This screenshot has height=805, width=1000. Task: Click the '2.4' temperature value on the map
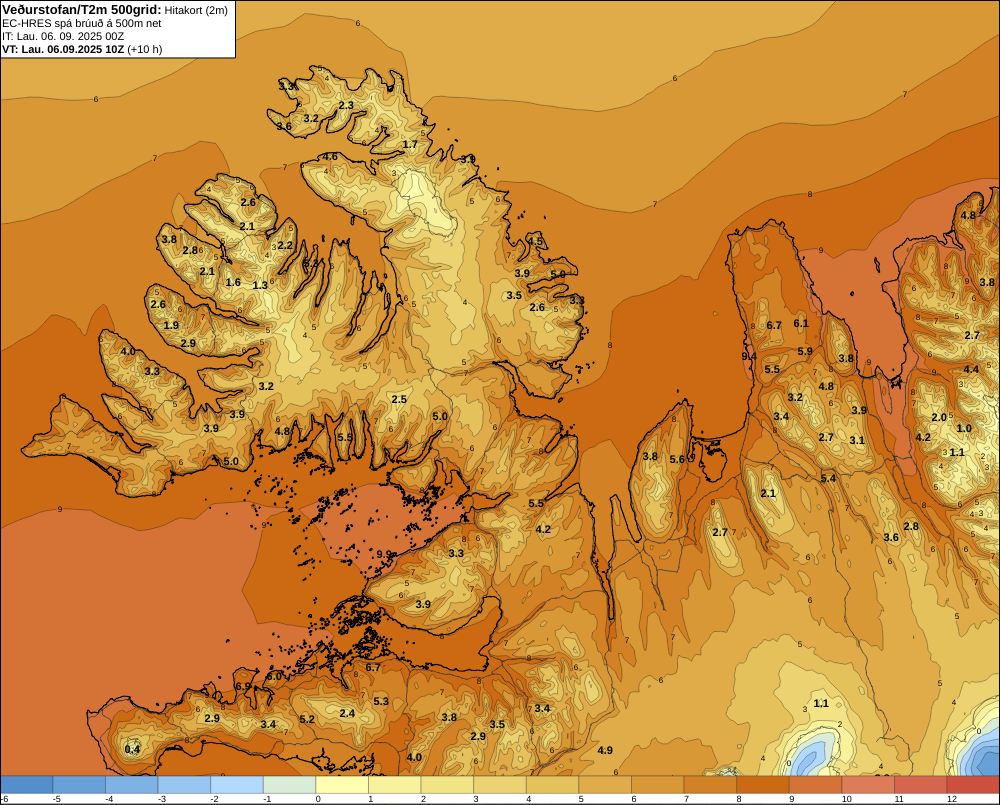point(347,713)
